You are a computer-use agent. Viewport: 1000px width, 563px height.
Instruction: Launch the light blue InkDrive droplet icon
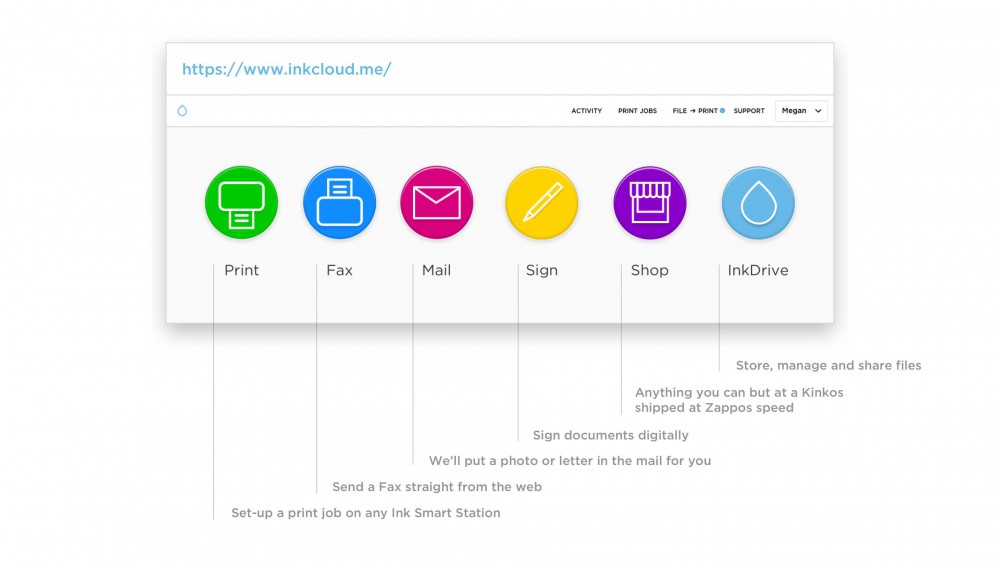click(758, 203)
